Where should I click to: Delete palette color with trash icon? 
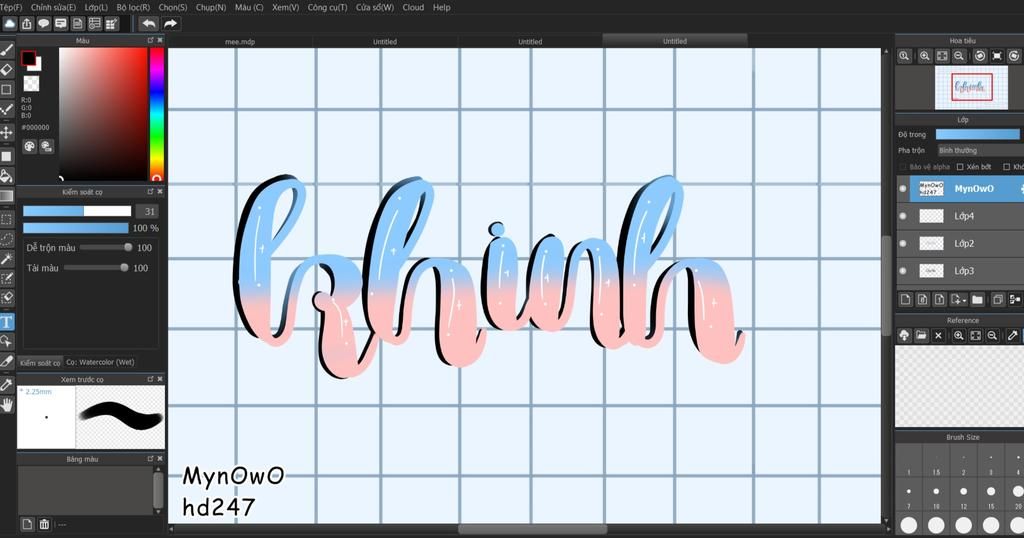(44, 524)
